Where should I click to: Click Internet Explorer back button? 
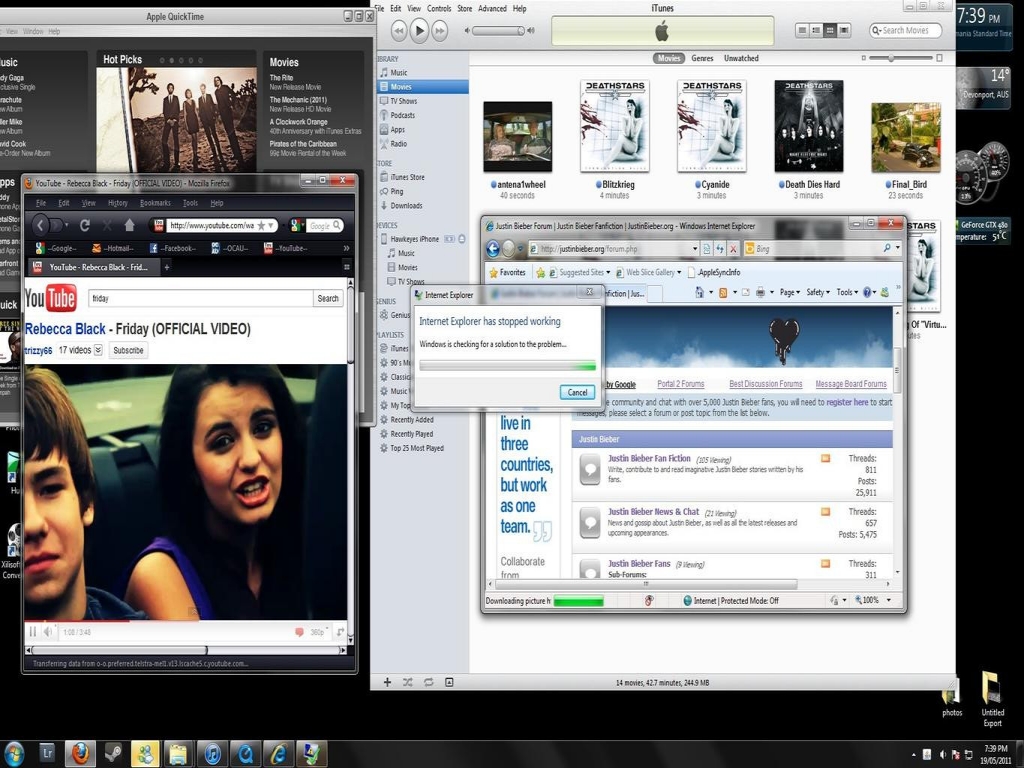click(493, 249)
